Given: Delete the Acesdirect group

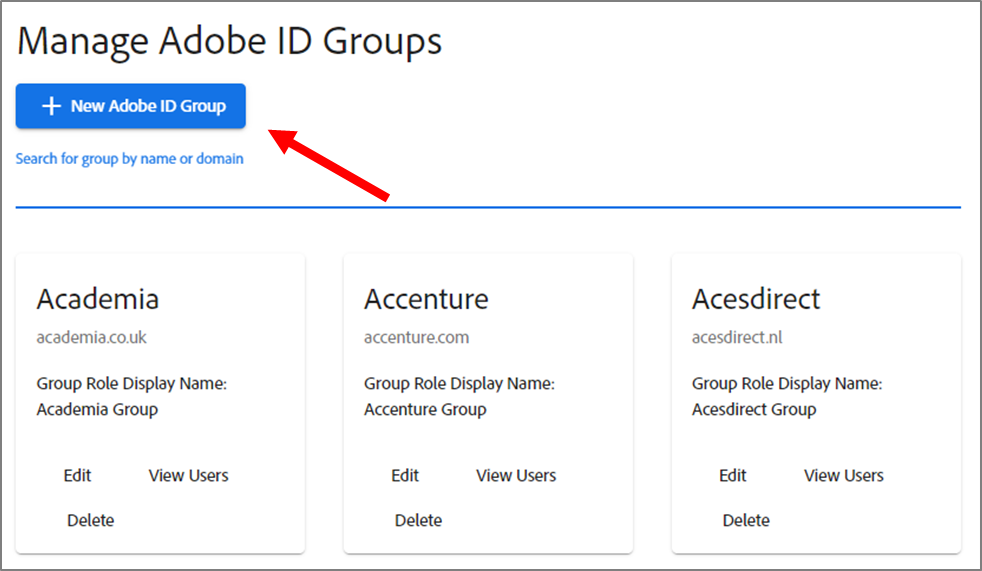Looking at the screenshot, I should tap(746, 520).
